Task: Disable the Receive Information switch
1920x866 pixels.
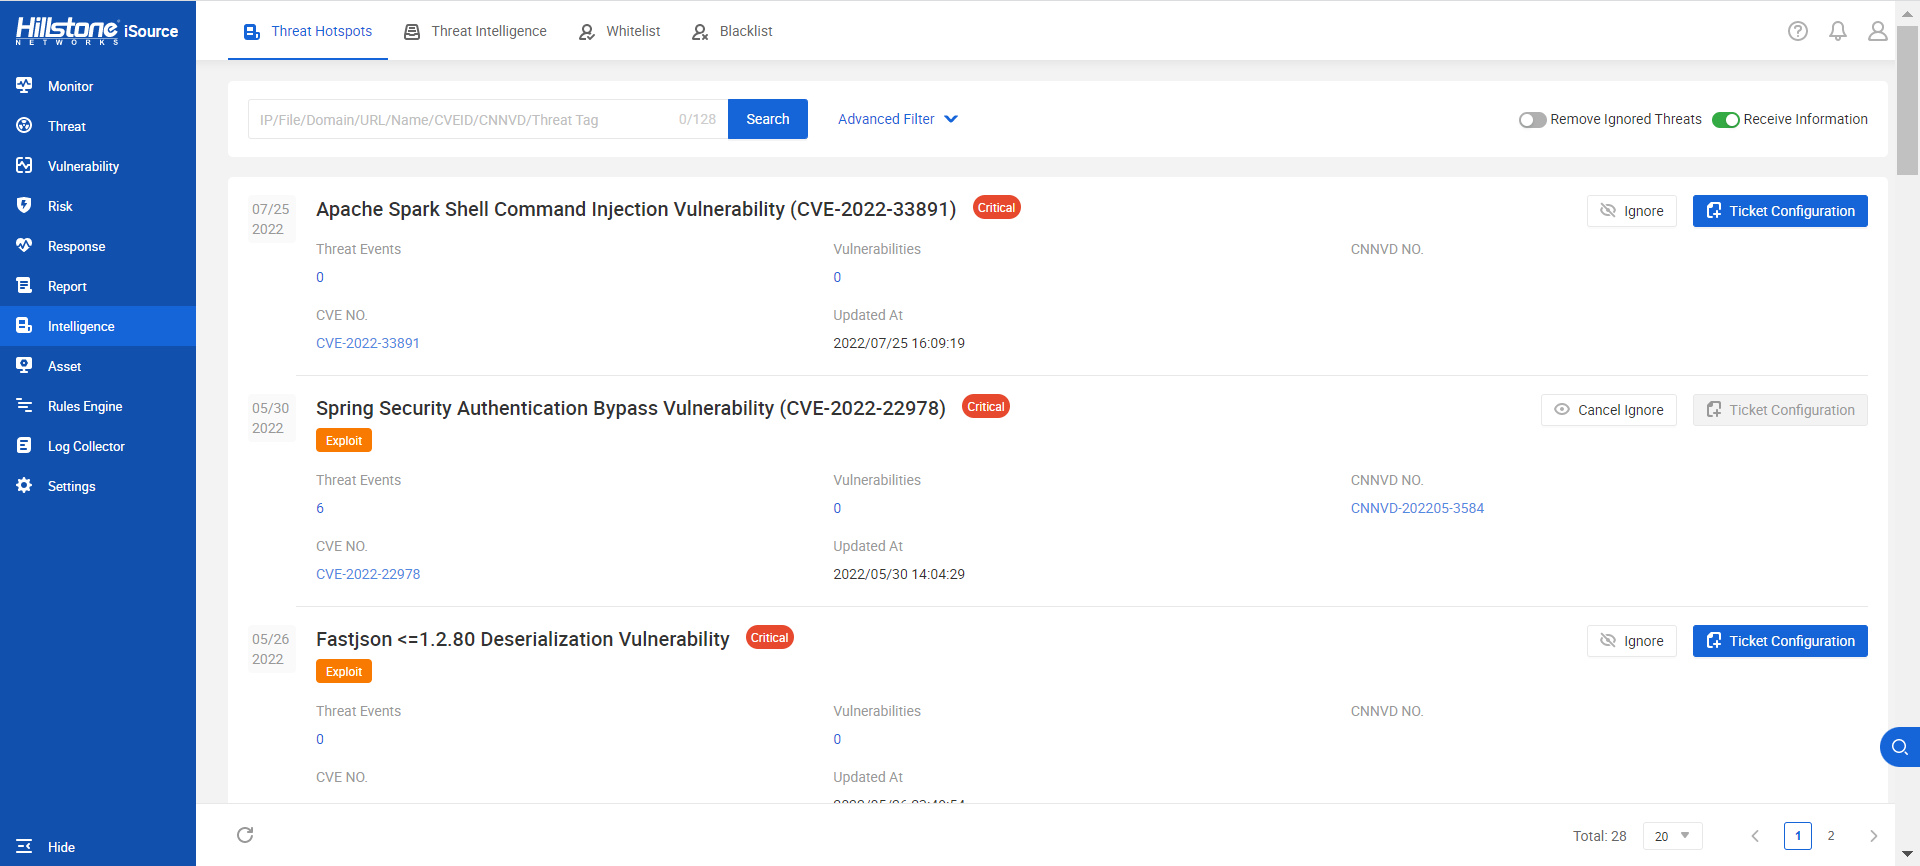Action: click(x=1725, y=120)
